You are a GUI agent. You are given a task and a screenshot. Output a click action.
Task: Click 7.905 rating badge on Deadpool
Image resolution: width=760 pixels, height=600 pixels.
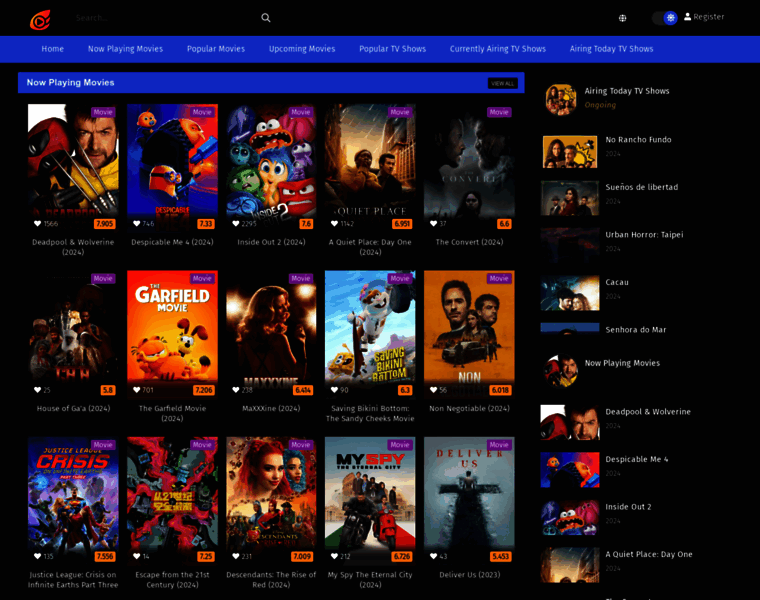coord(105,223)
